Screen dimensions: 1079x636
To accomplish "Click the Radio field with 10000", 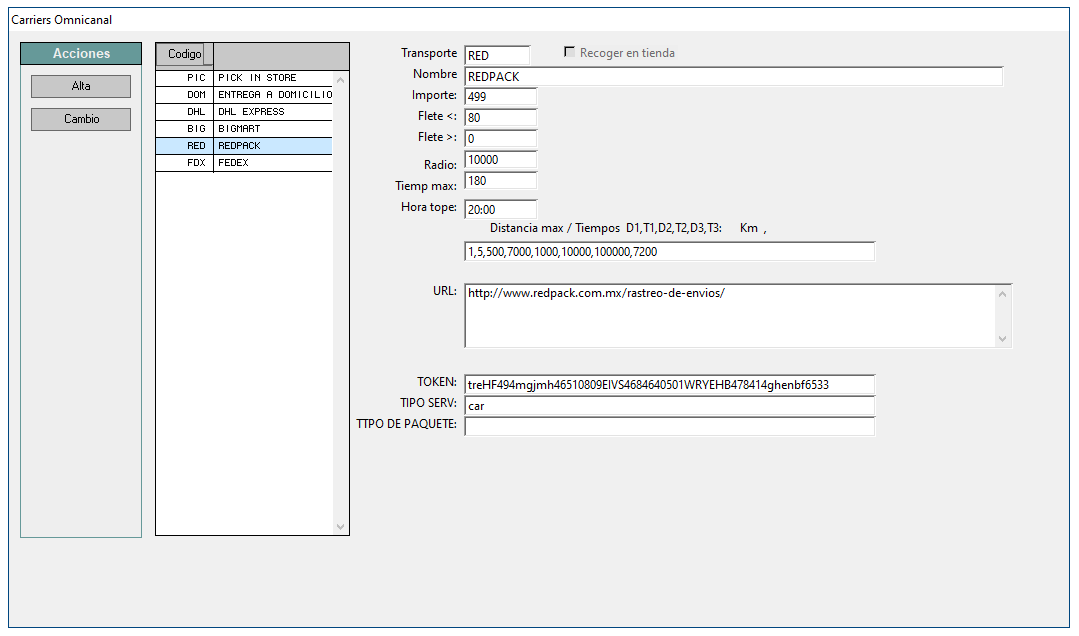I will coord(500,160).
